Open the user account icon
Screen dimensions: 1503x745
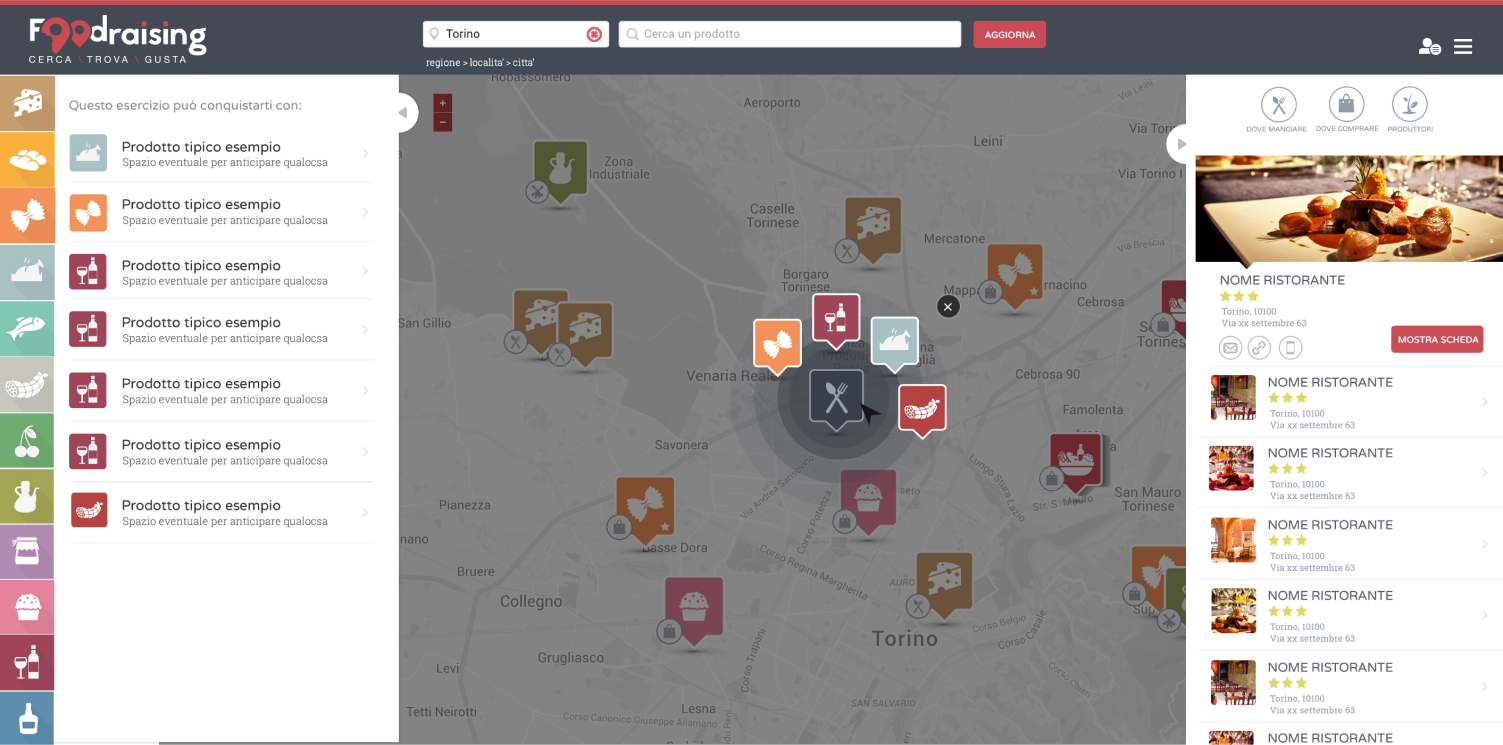click(1429, 47)
